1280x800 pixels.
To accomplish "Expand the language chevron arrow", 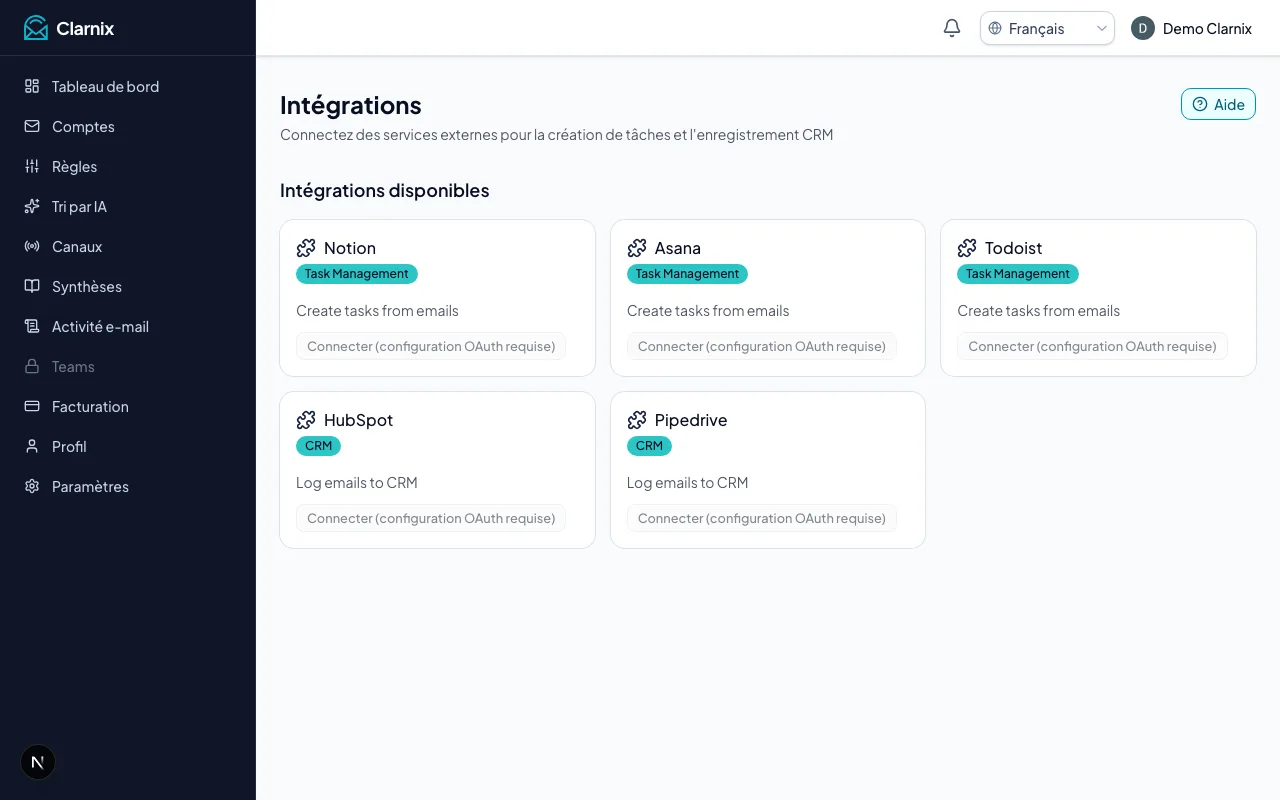I will point(1102,28).
